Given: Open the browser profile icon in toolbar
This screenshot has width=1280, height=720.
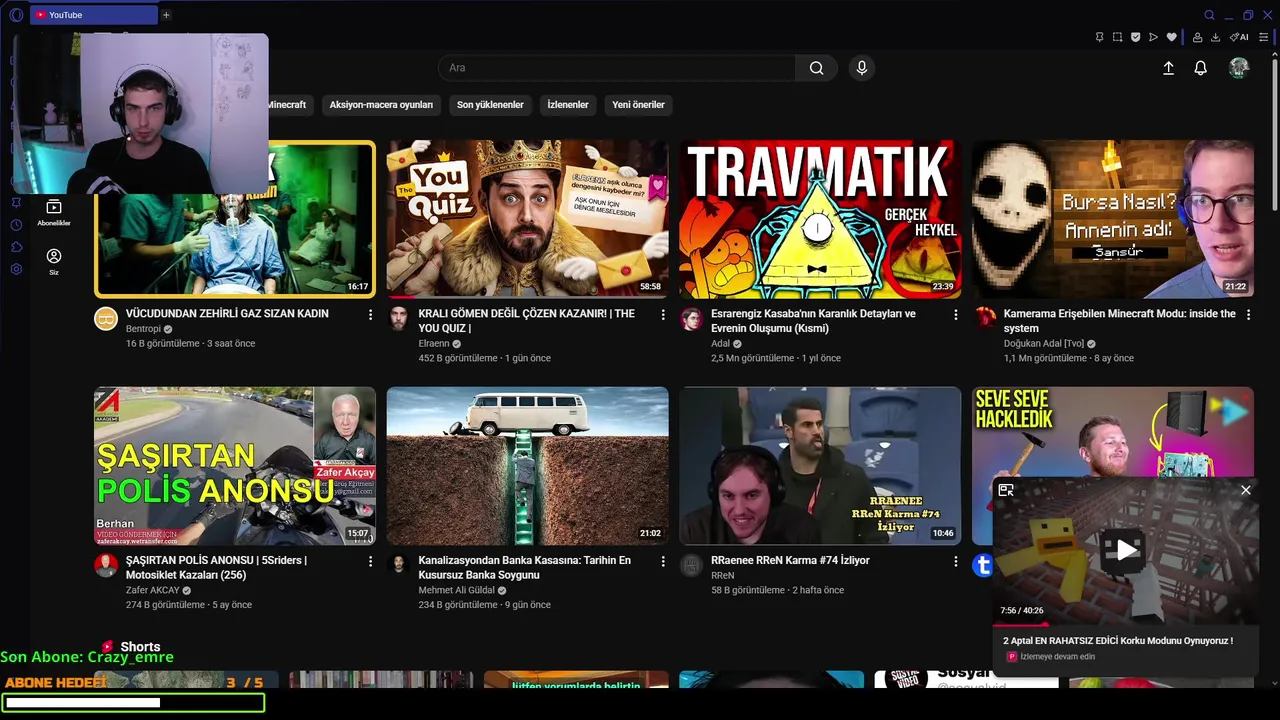Looking at the screenshot, I should tap(1197, 37).
